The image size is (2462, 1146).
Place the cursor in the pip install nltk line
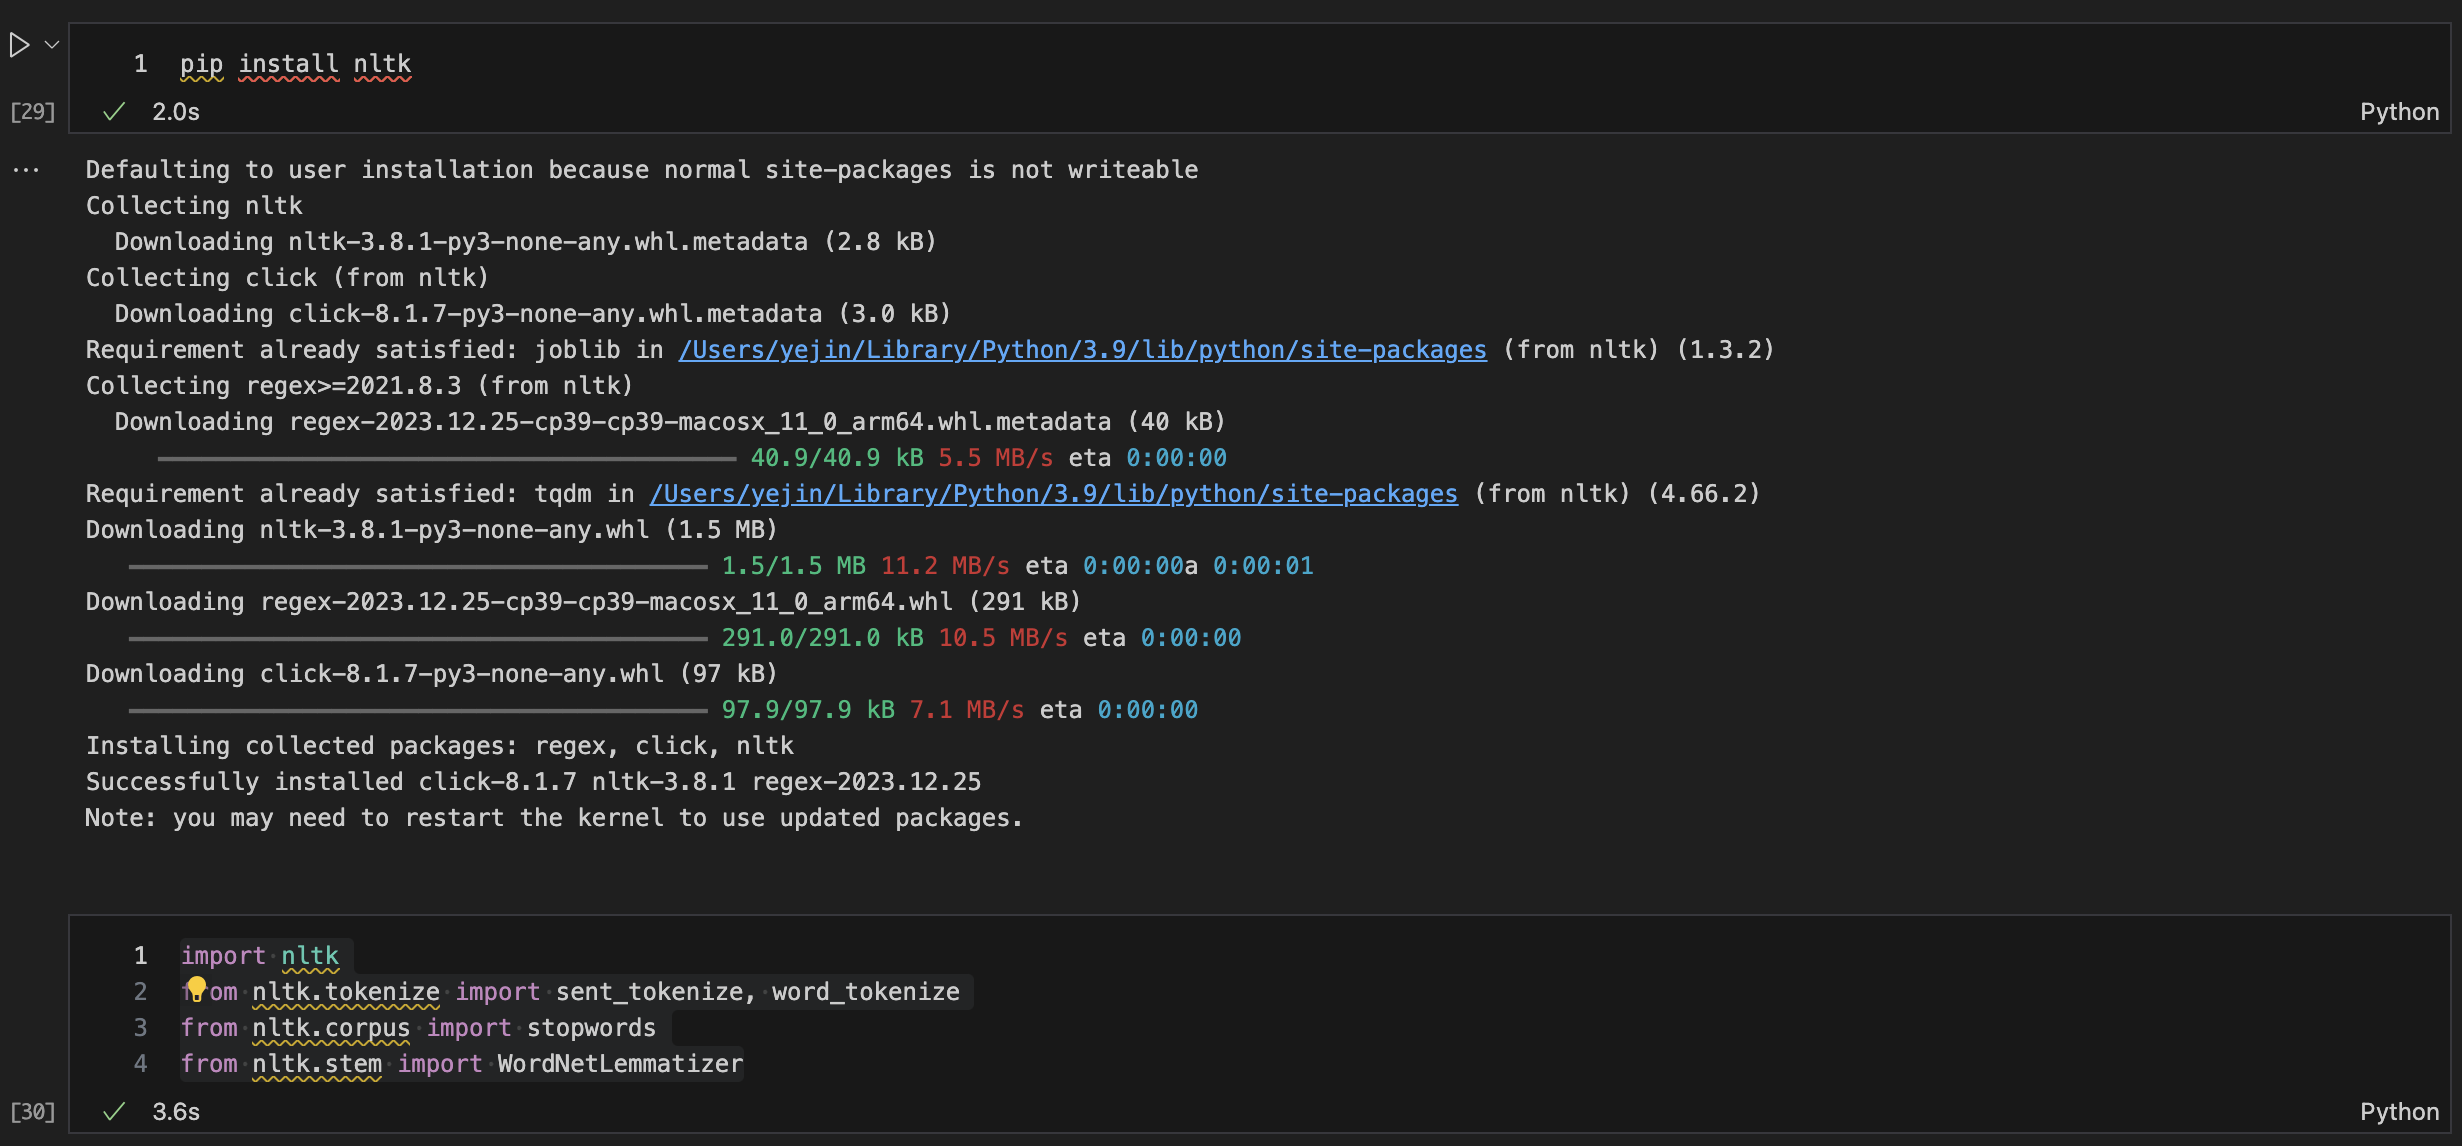tap(296, 64)
